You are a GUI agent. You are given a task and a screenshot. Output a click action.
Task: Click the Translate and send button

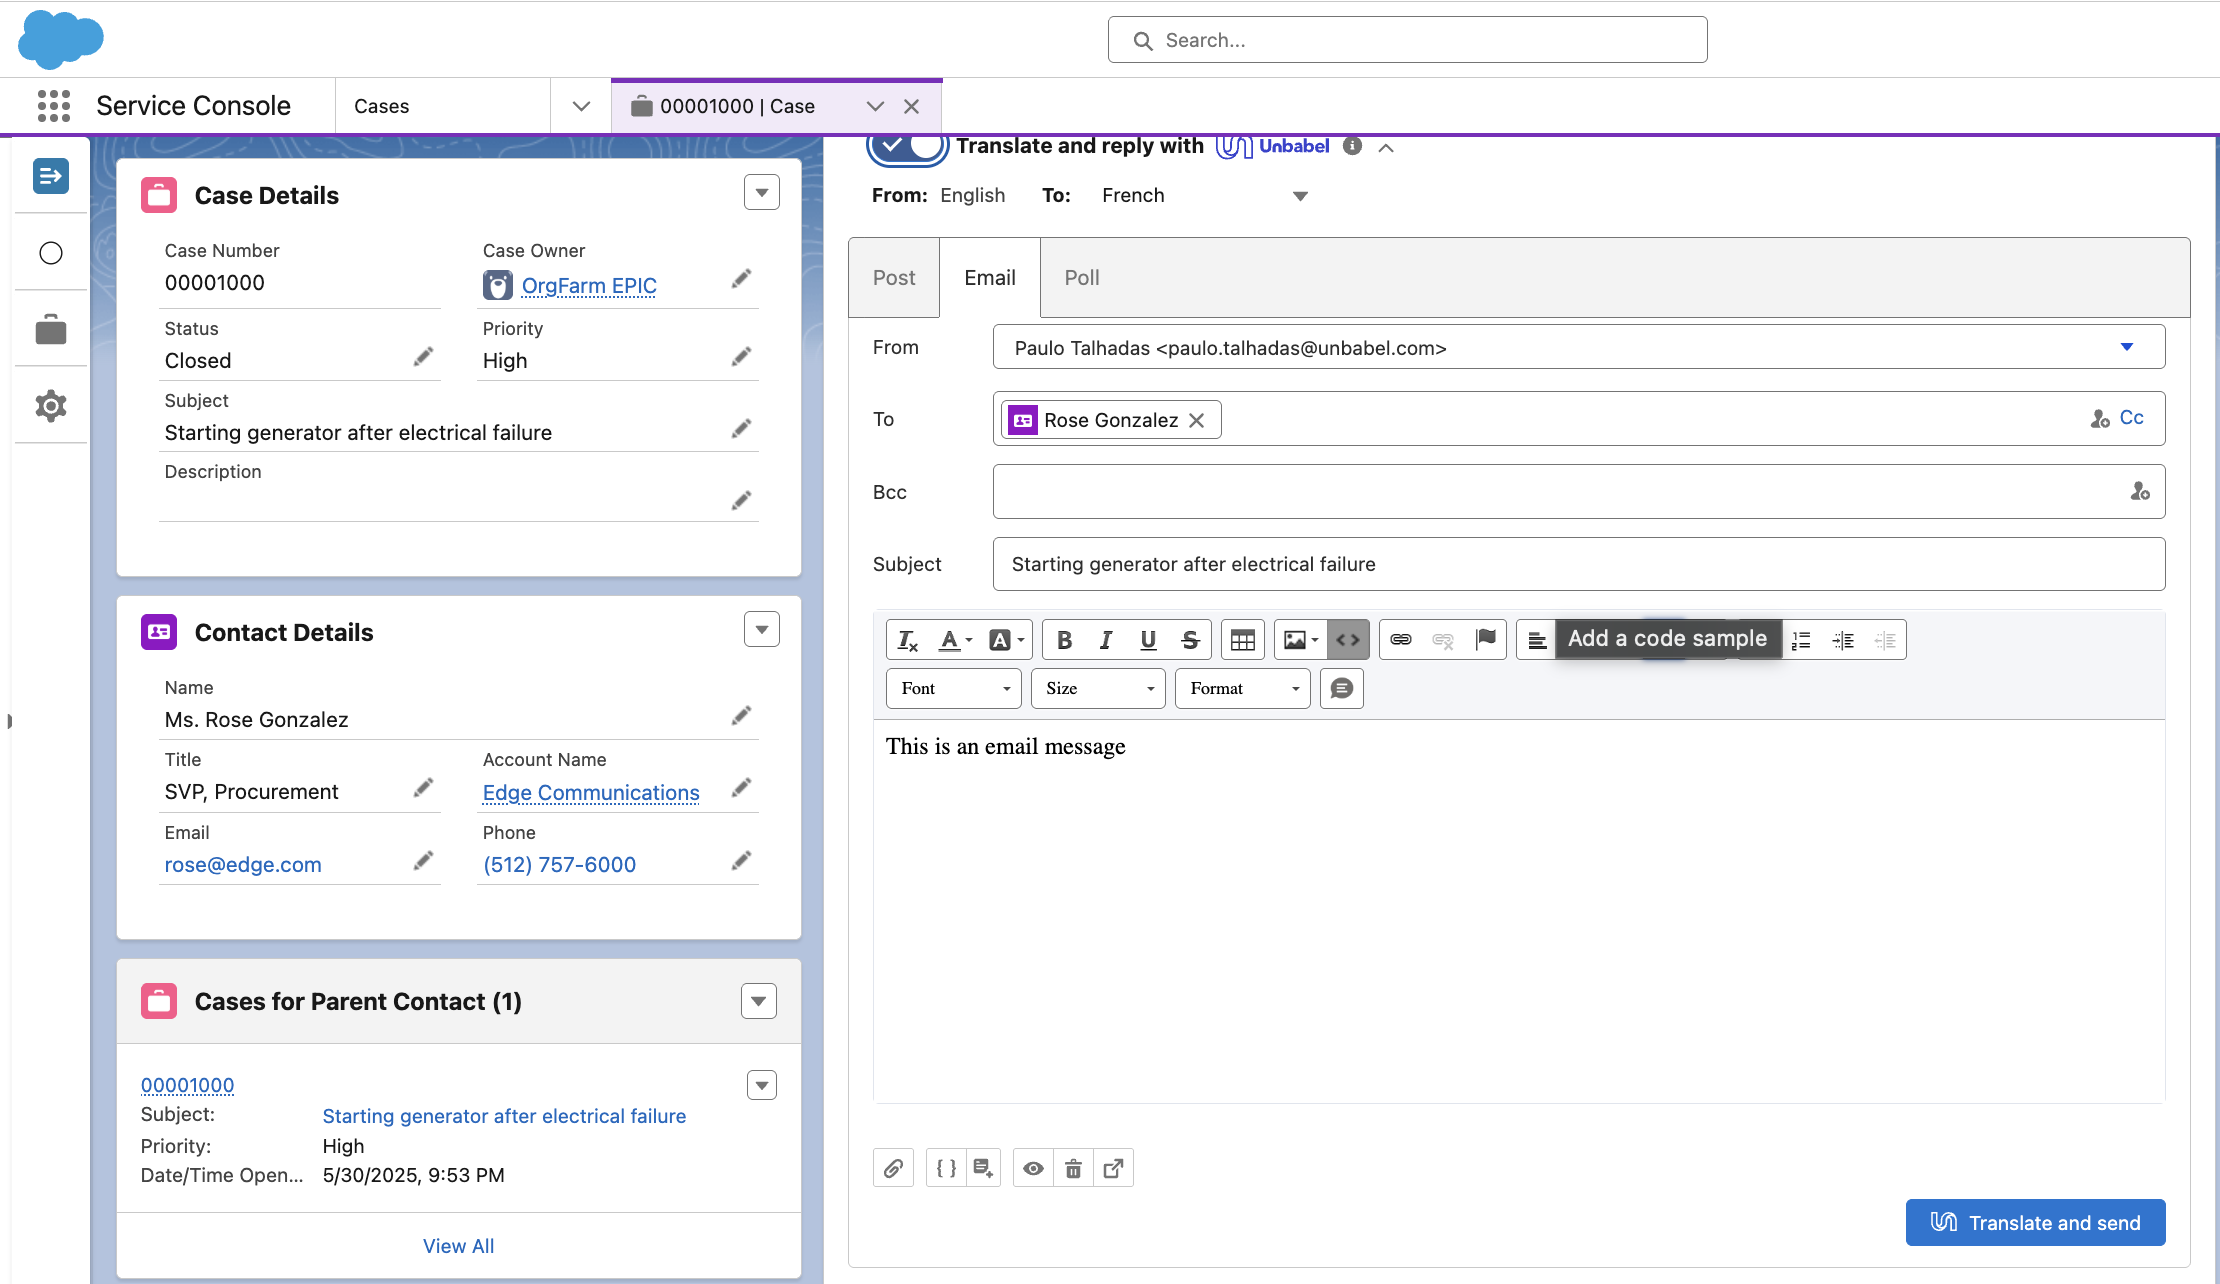(2035, 1222)
